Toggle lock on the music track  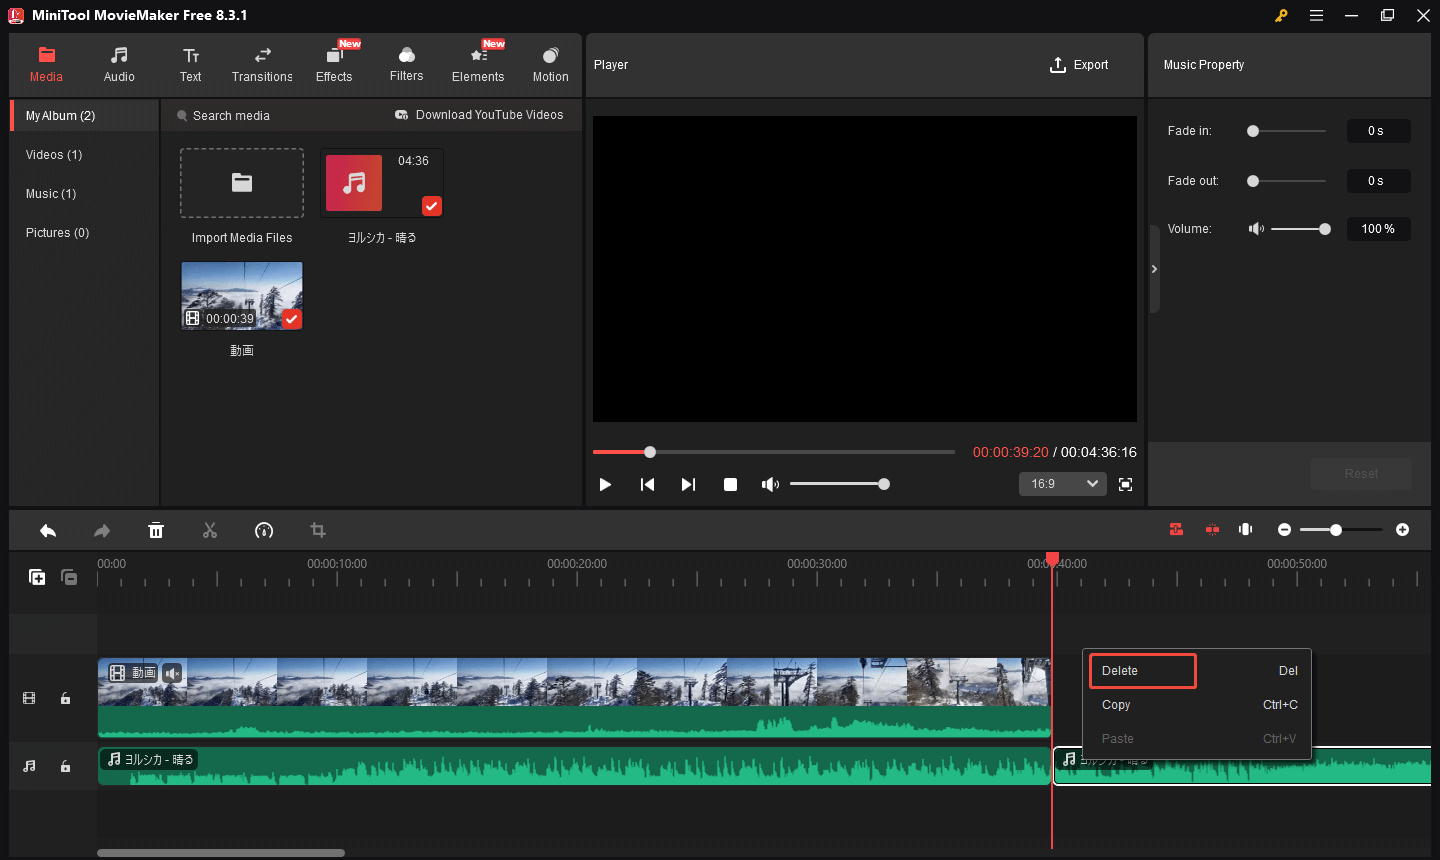tap(65, 767)
